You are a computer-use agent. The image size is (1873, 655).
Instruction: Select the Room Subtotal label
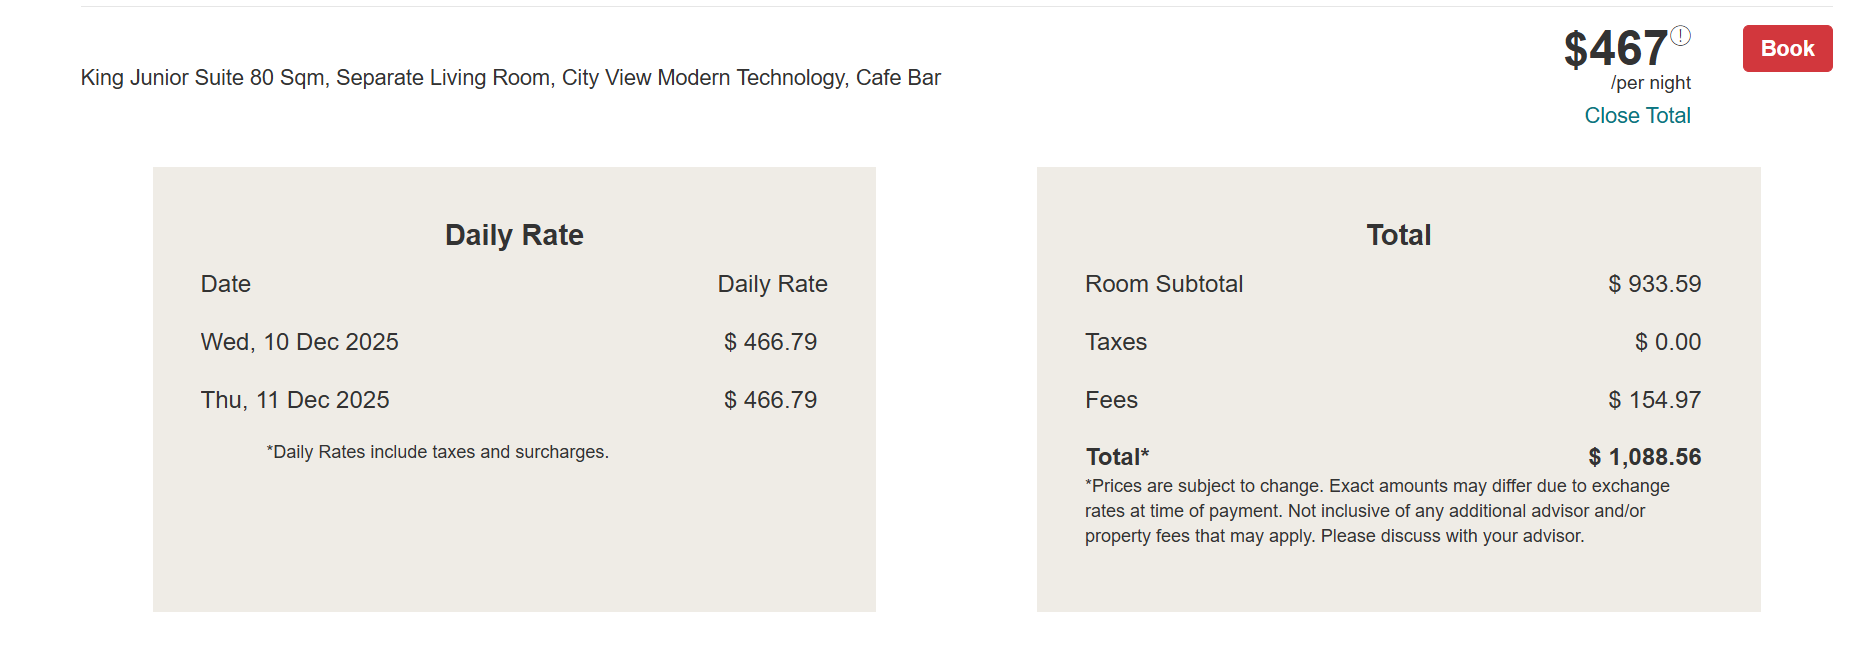pos(1164,284)
